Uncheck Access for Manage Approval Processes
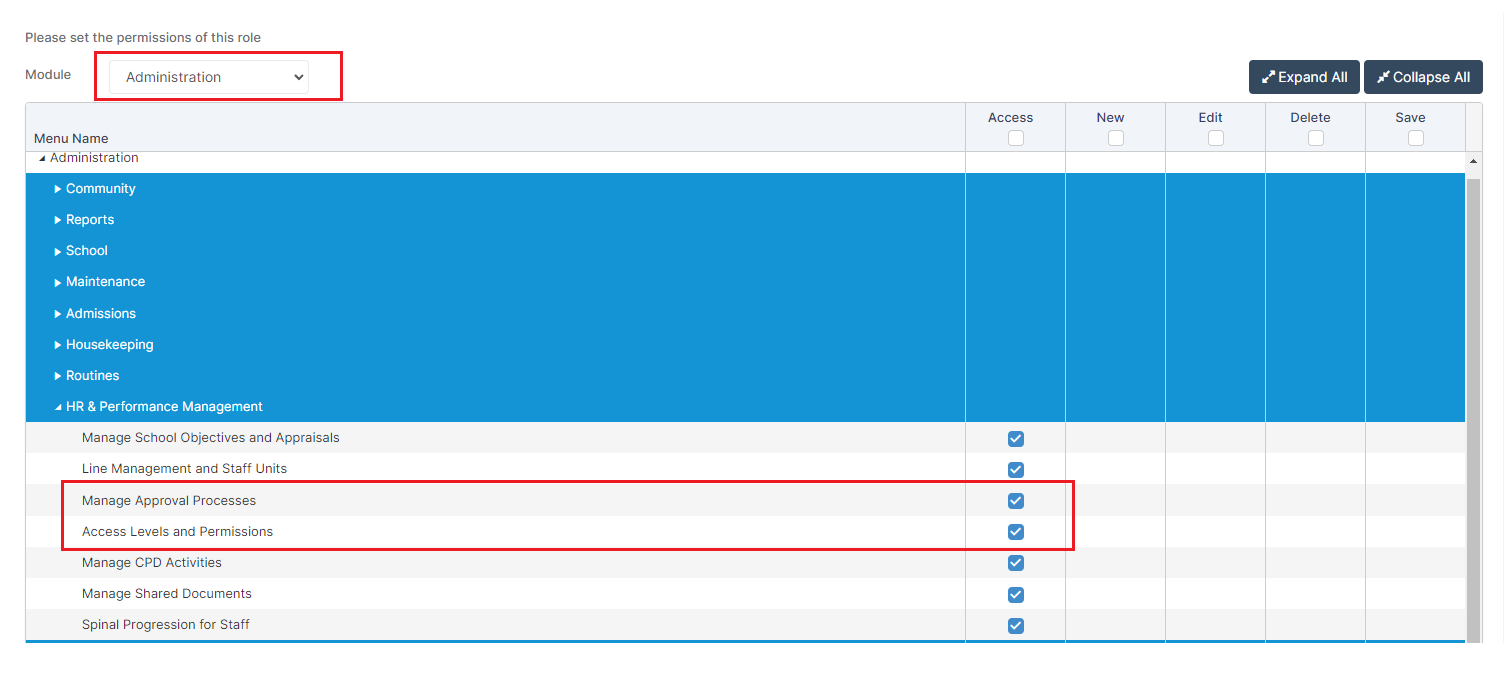This screenshot has width=1504, height=680. (1016, 501)
